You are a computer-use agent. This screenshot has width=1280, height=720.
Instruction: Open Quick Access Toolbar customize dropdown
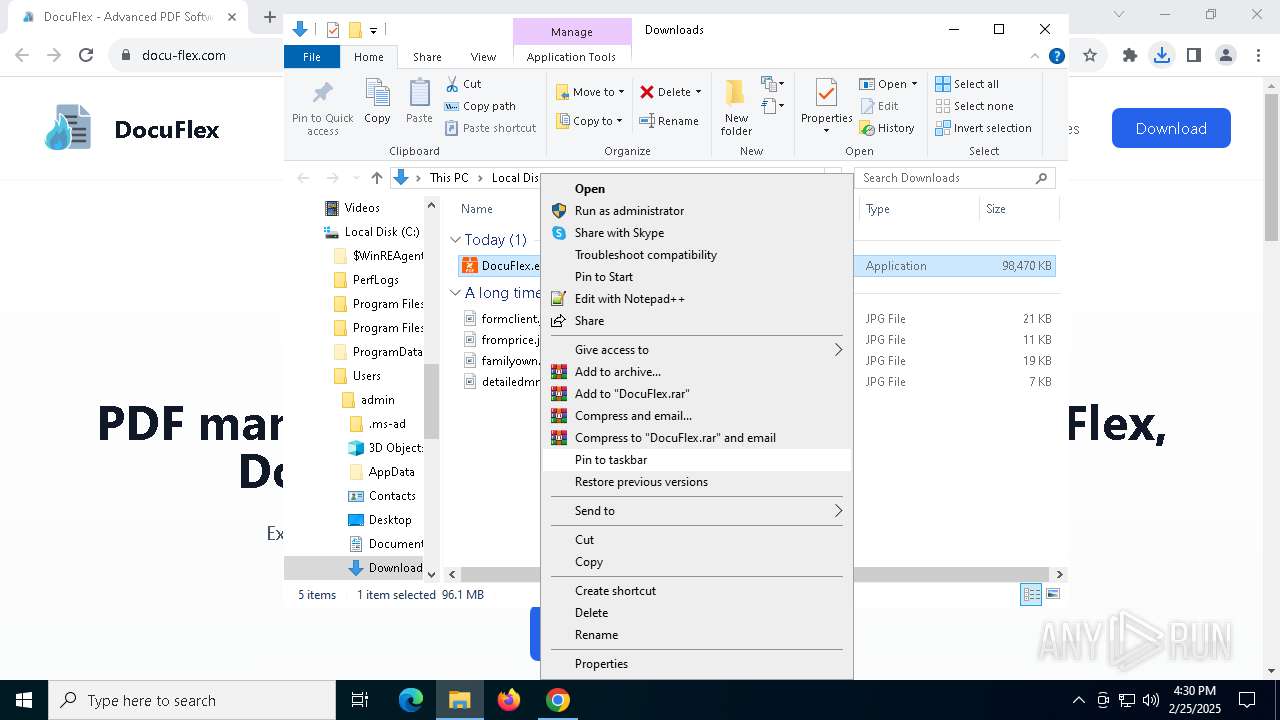(x=374, y=30)
